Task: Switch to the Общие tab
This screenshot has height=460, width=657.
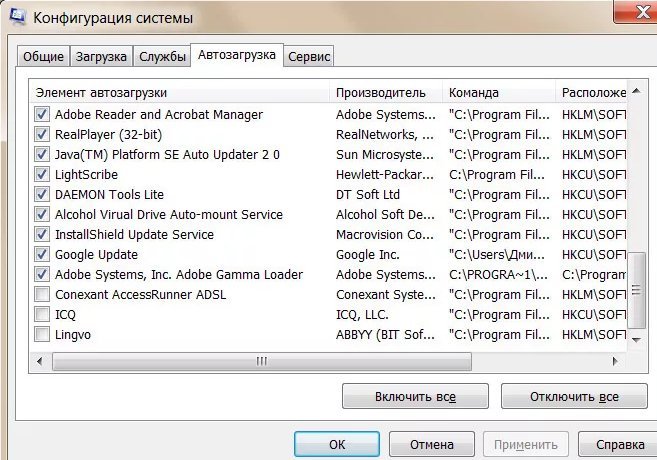Action: (x=44, y=57)
